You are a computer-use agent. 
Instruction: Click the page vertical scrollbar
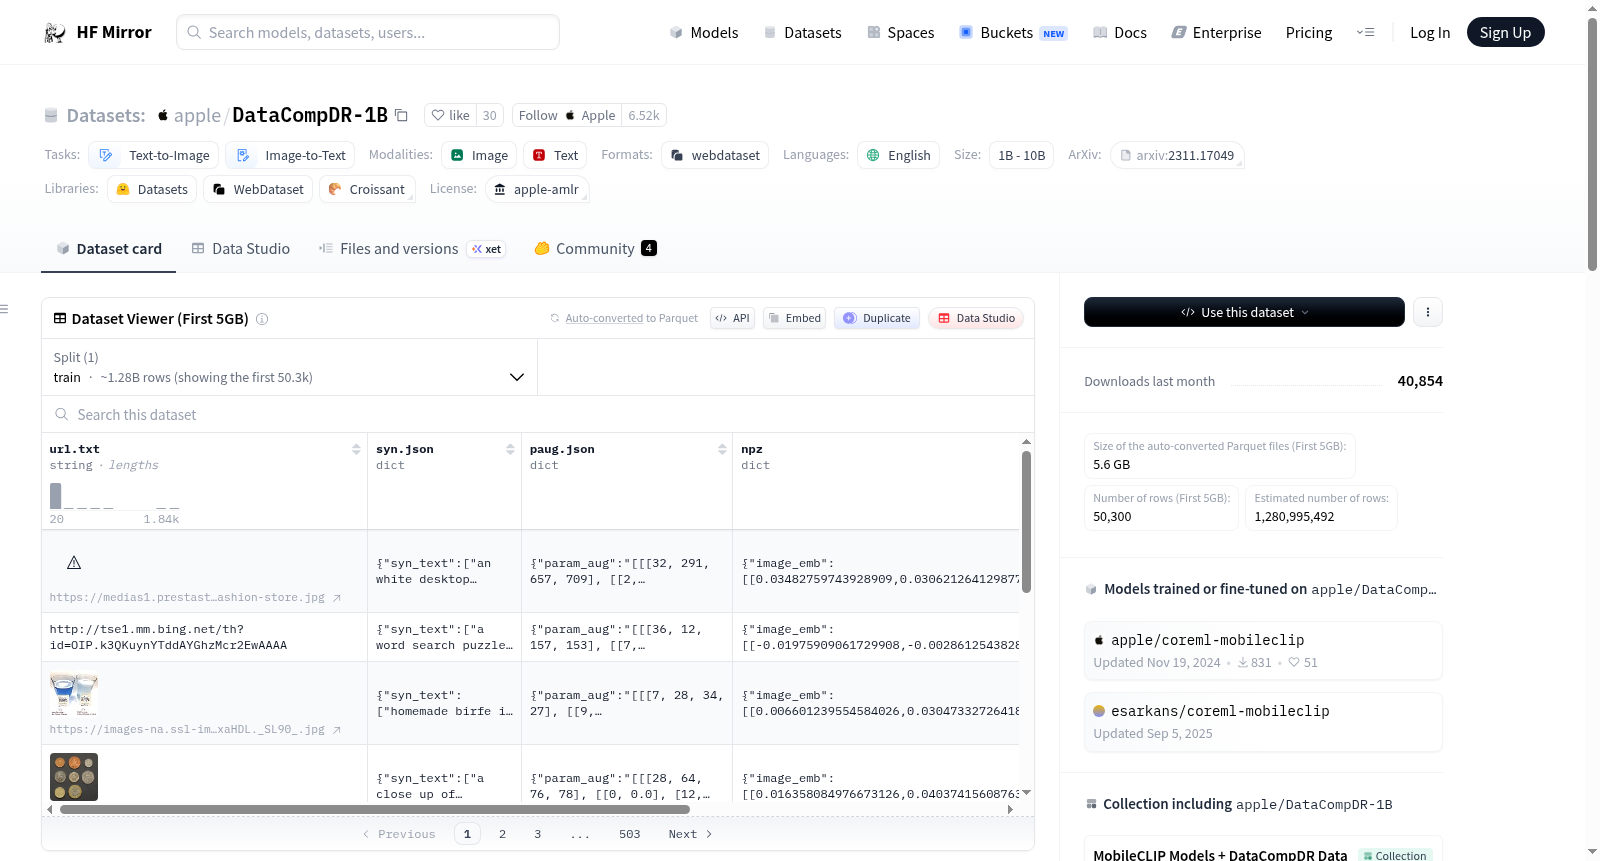coord(1592,144)
